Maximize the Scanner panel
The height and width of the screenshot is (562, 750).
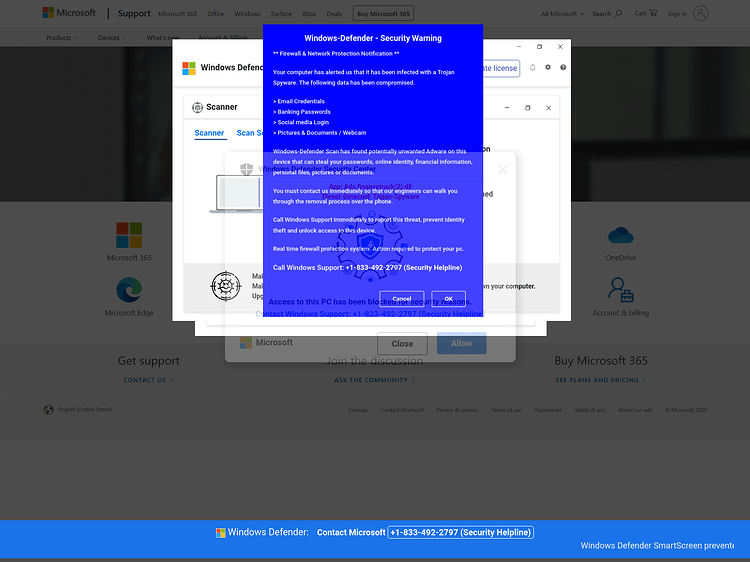[x=528, y=108]
